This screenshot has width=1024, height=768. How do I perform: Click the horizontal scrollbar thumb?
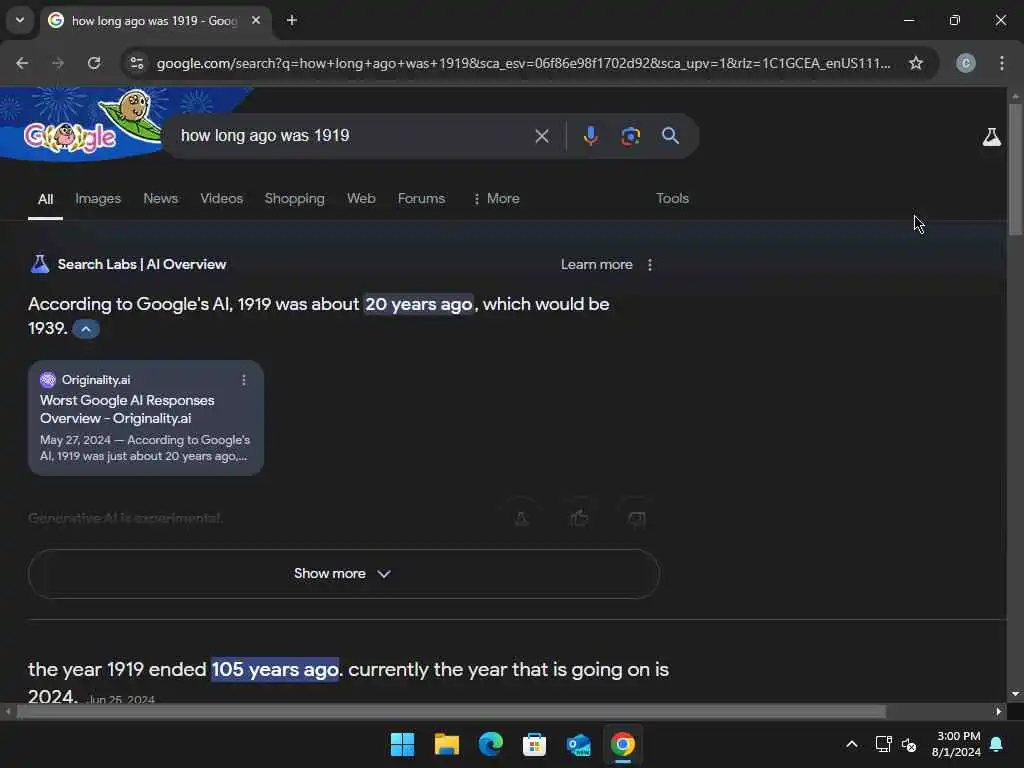click(451, 711)
